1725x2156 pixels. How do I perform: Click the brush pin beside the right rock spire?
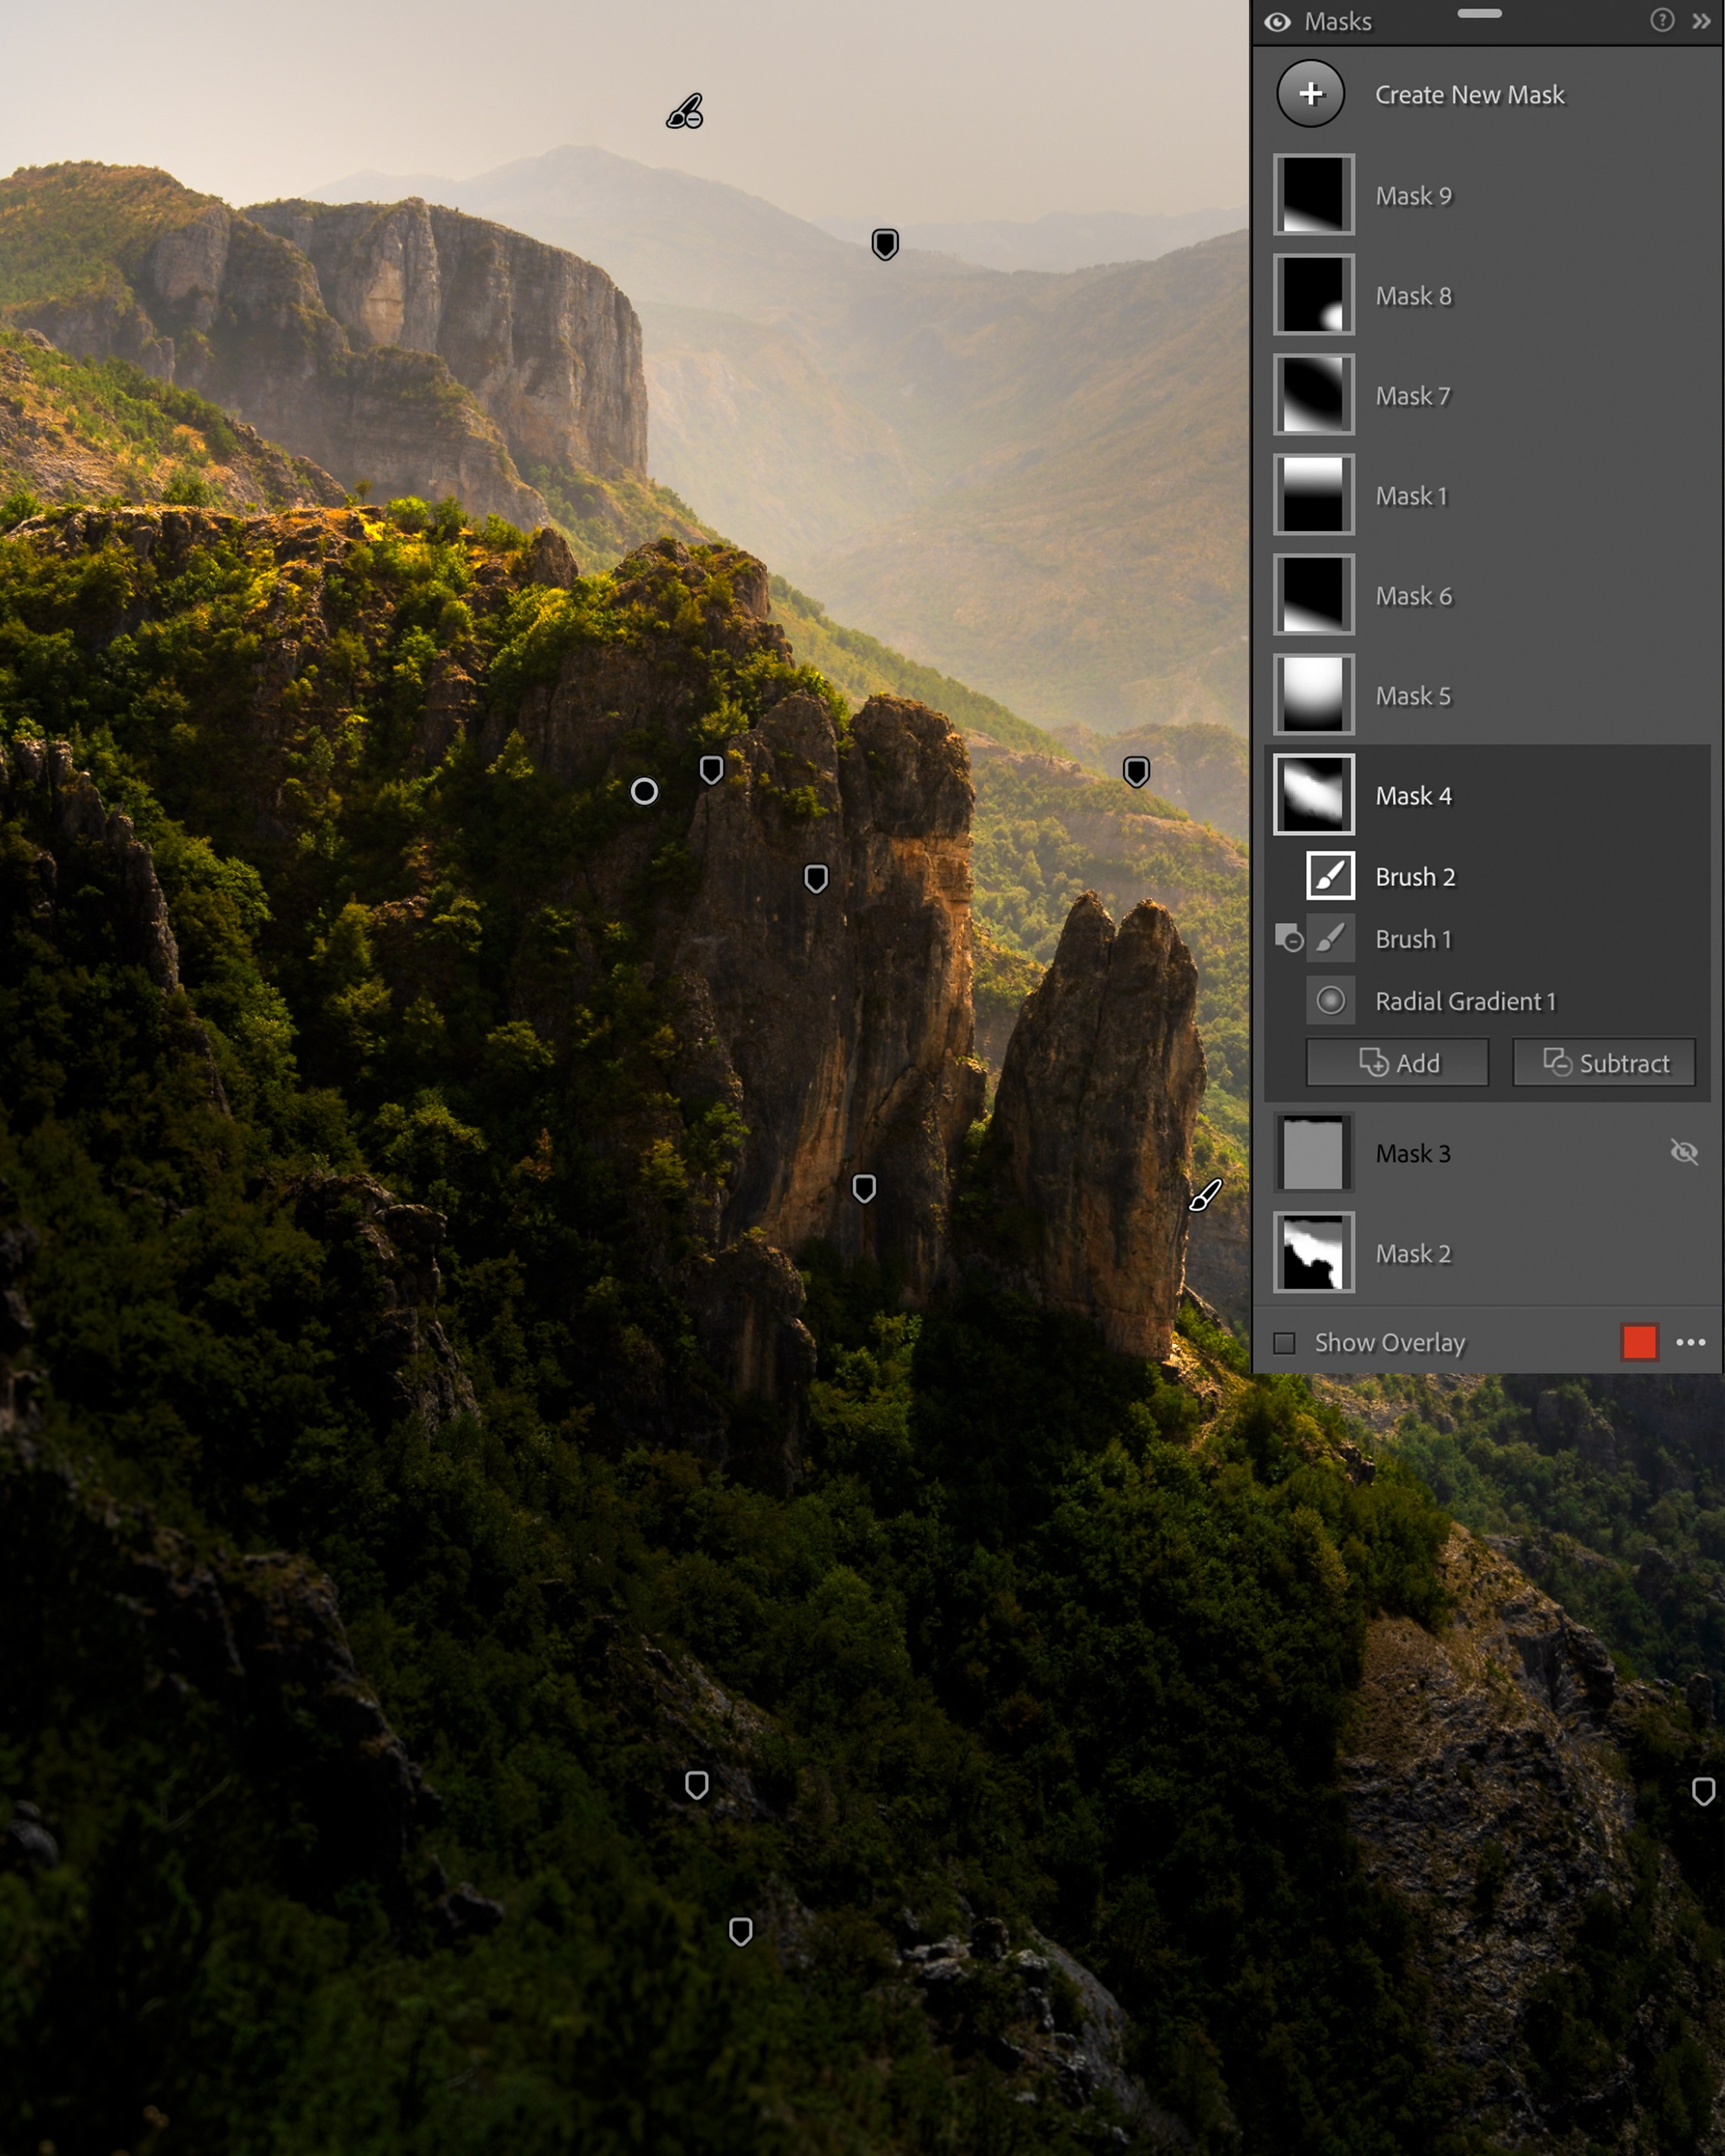1205,1195
